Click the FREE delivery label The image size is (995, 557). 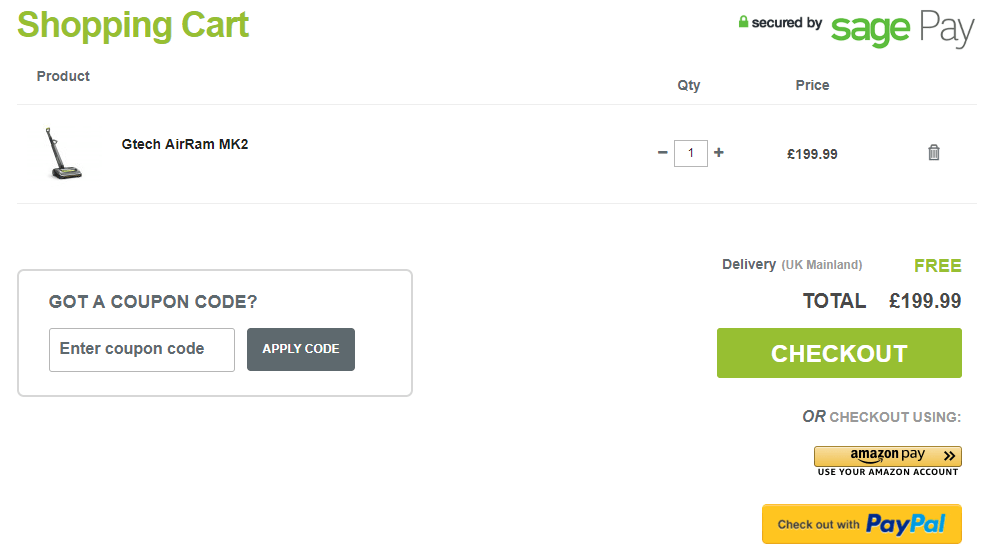click(937, 266)
